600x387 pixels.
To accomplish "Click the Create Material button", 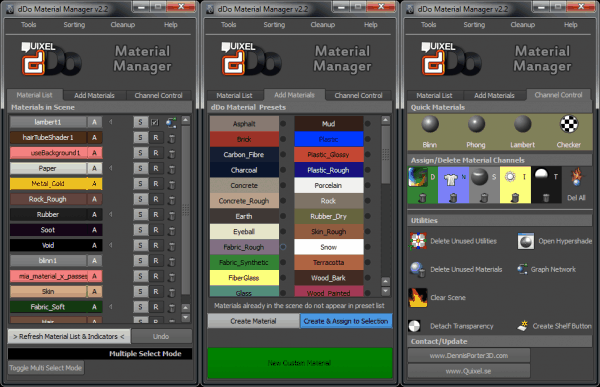I will [253, 321].
